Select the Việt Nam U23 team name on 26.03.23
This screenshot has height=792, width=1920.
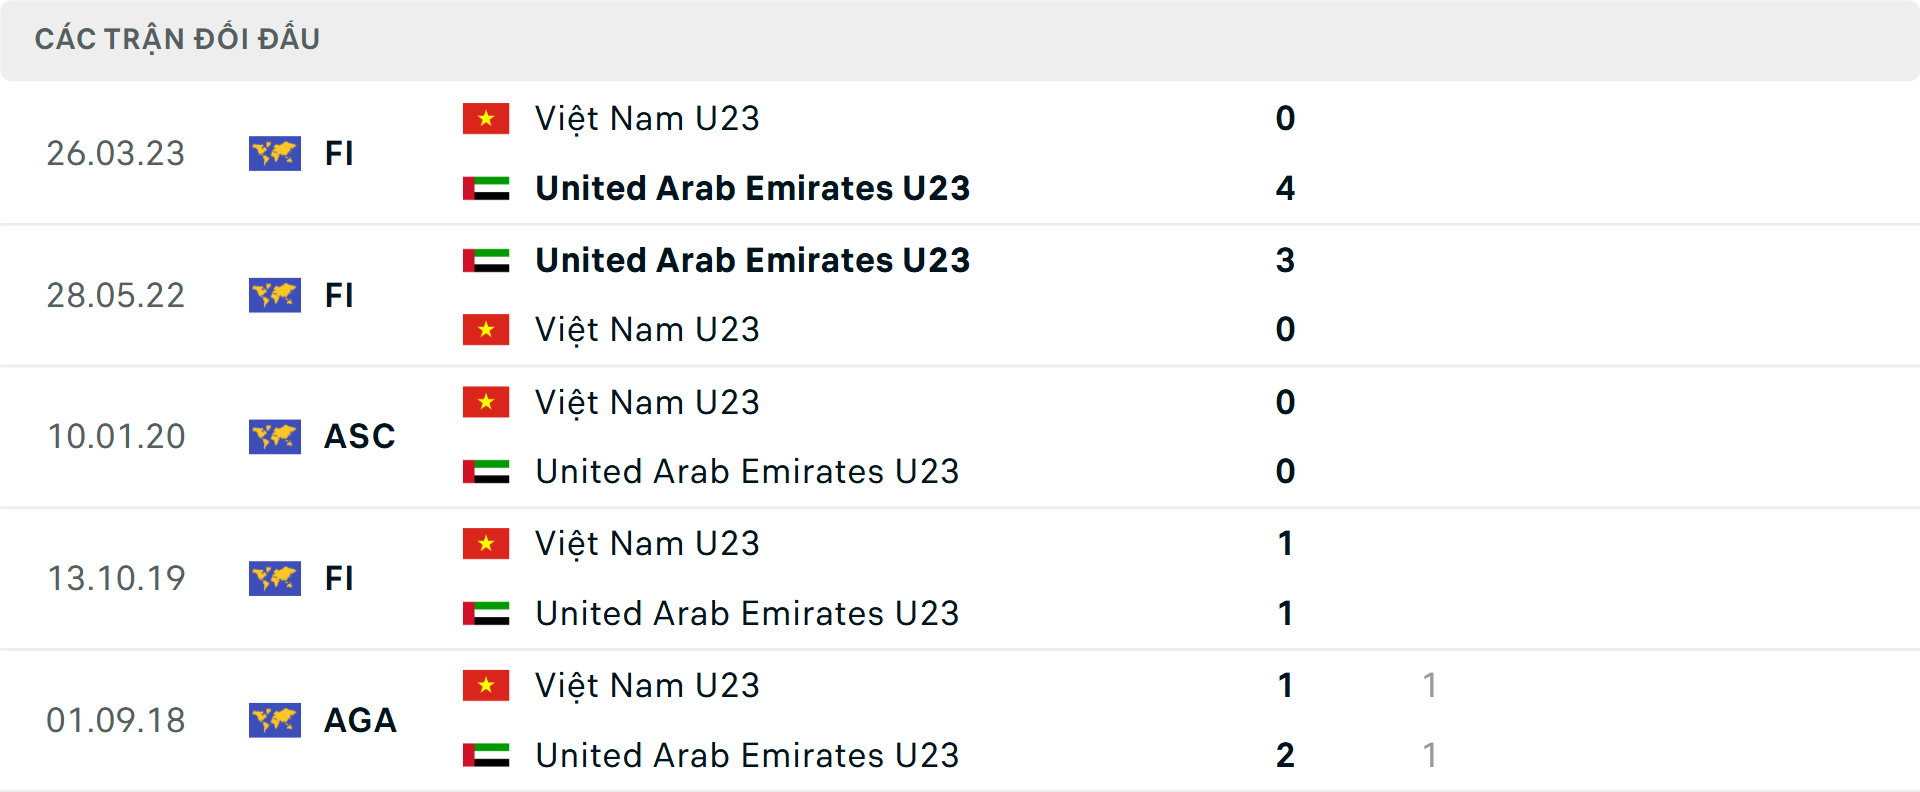646,118
